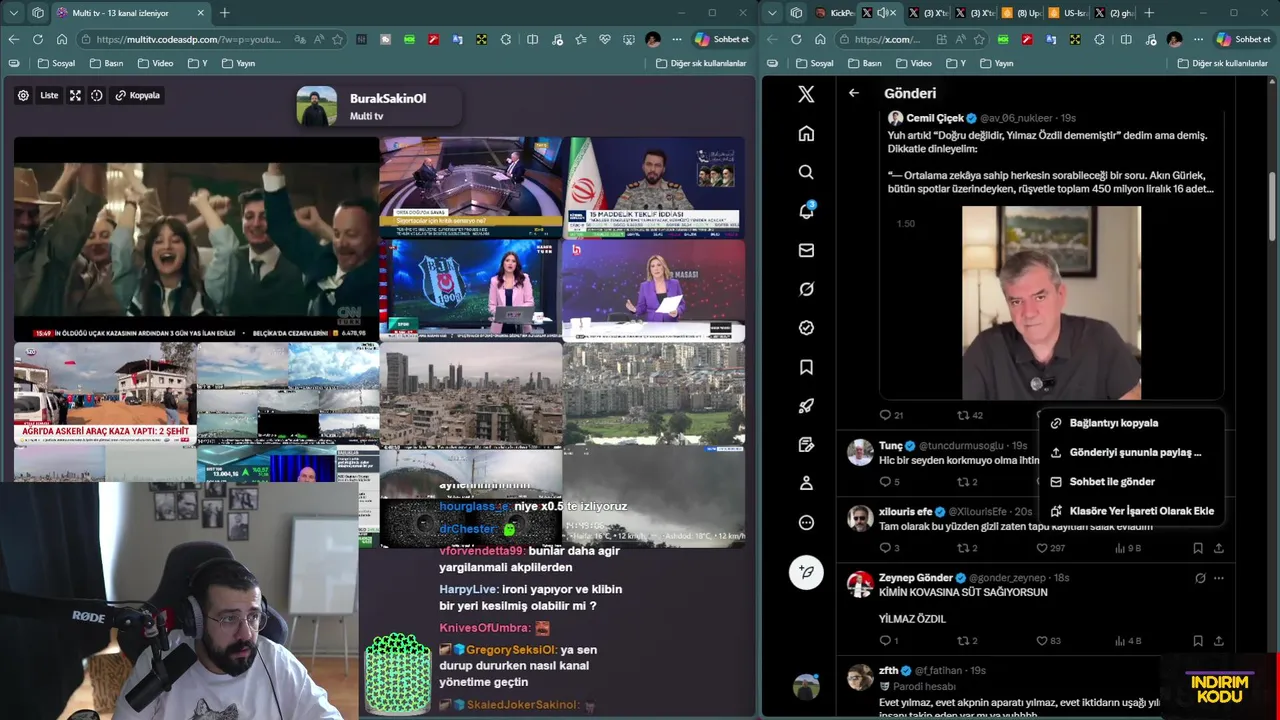The height and width of the screenshot is (720, 1280).
Task: Choose Sohbet ile gönder from menu
Action: pyautogui.click(x=1131, y=481)
